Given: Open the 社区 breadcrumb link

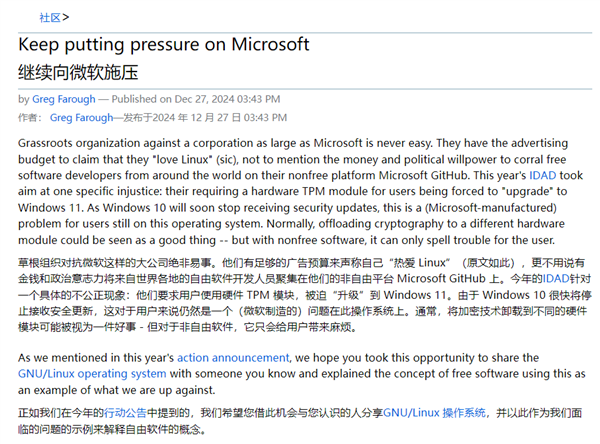Looking at the screenshot, I should (x=48, y=17).
